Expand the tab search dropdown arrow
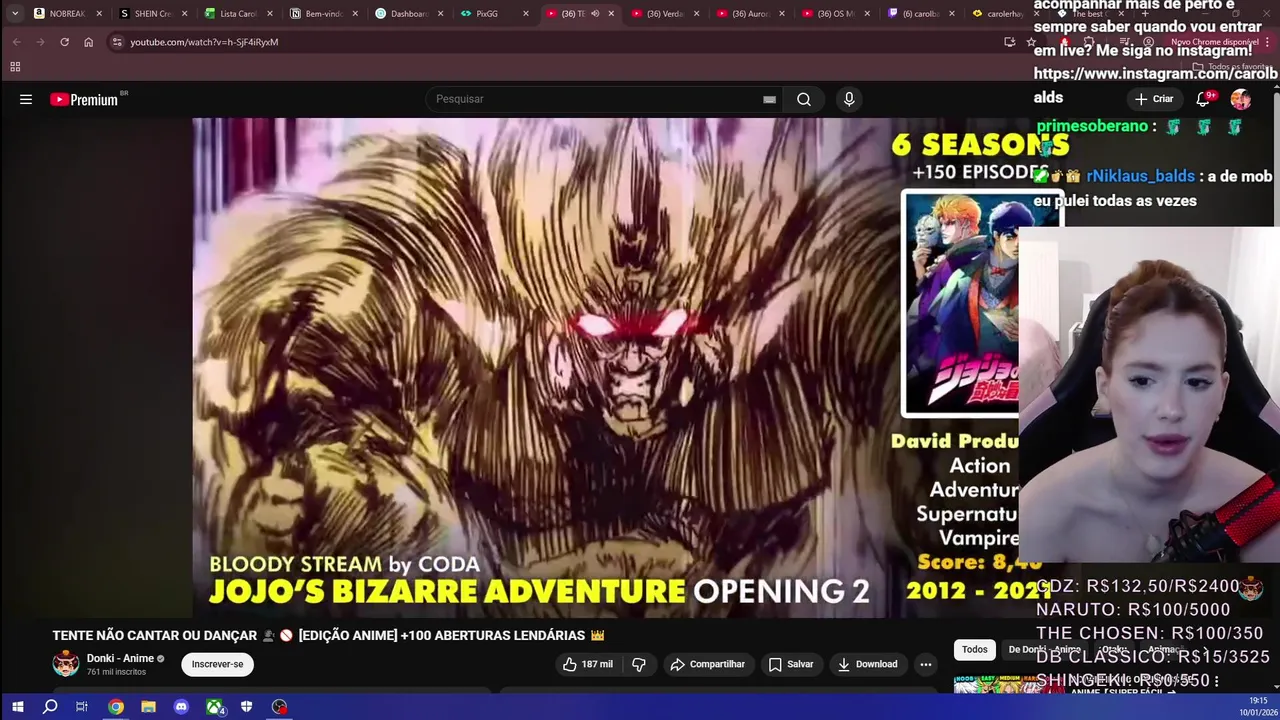The width and height of the screenshot is (1280, 720). click(x=14, y=14)
